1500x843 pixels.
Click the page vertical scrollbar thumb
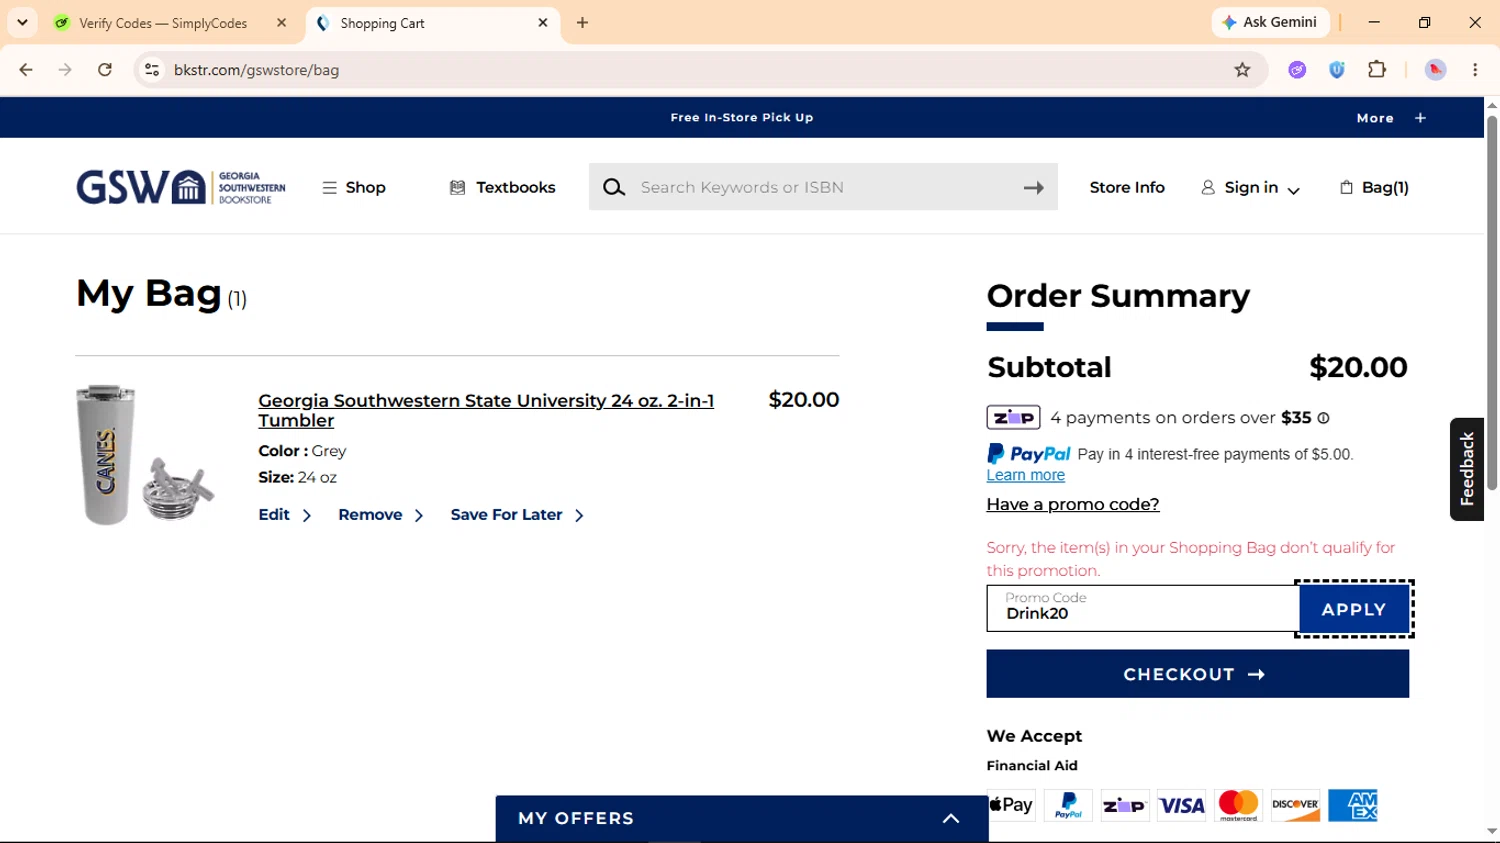click(x=1492, y=303)
